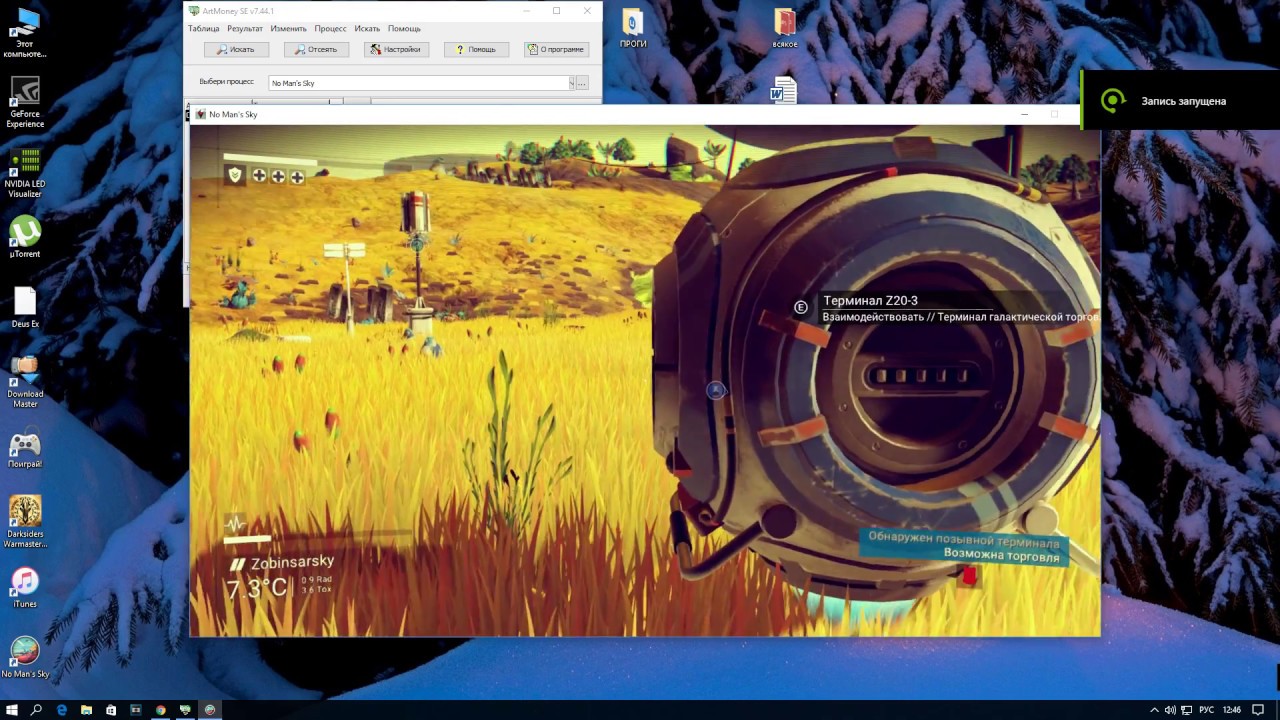
Task: Click the О программе about button
Action: (x=557, y=49)
